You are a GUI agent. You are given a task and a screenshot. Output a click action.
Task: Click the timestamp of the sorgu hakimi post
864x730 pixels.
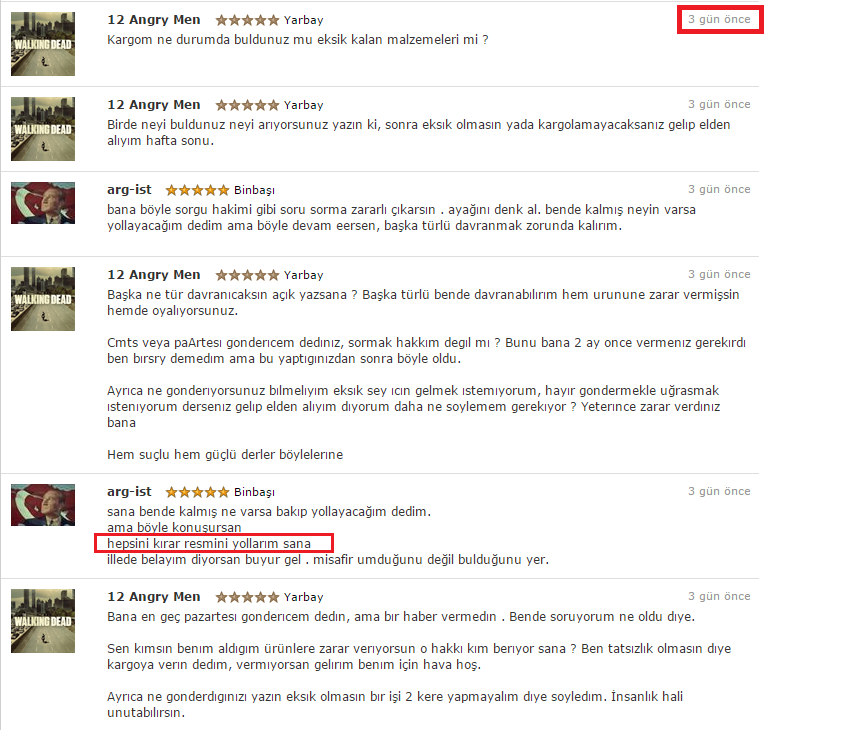719,189
